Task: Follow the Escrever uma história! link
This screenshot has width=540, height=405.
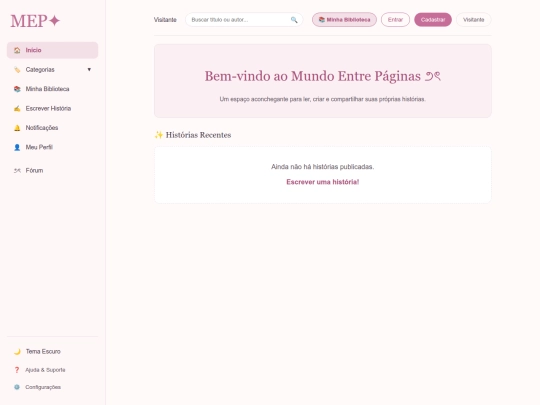Action: pyautogui.click(x=323, y=182)
